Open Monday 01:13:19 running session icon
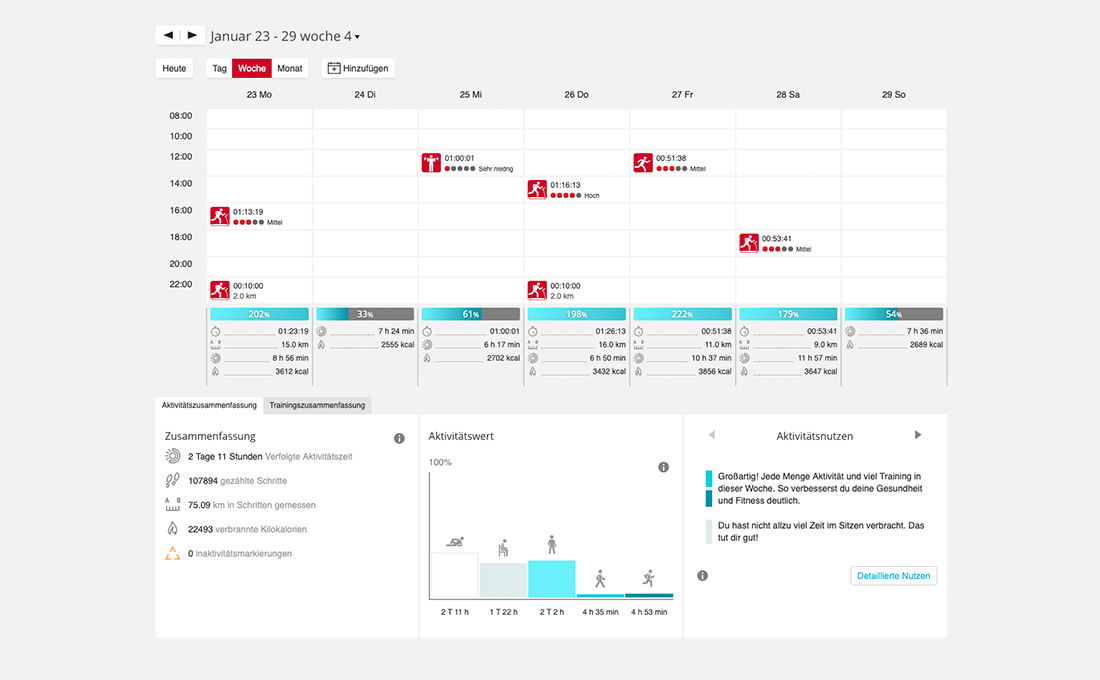1100x680 pixels. click(x=220, y=216)
